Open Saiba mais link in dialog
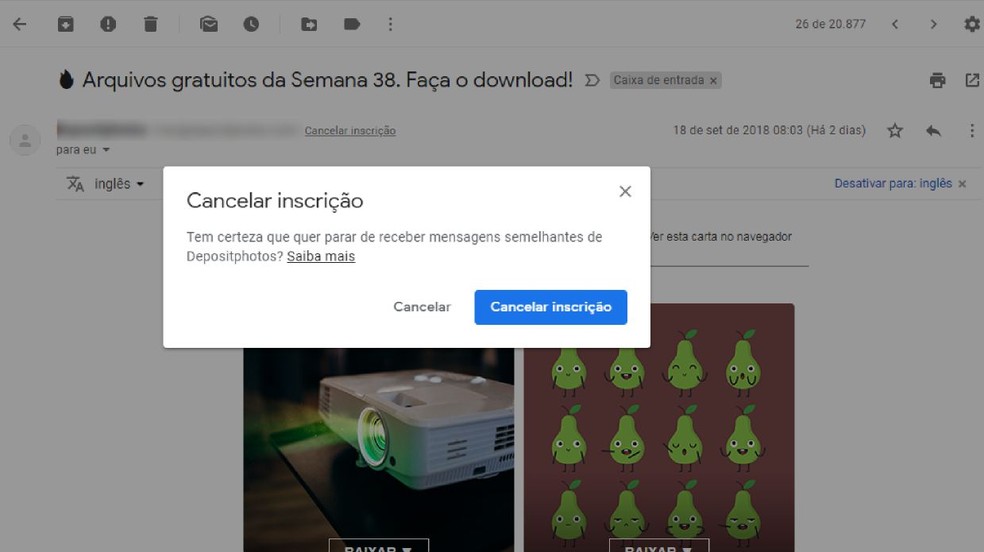This screenshot has width=984, height=552. (321, 256)
